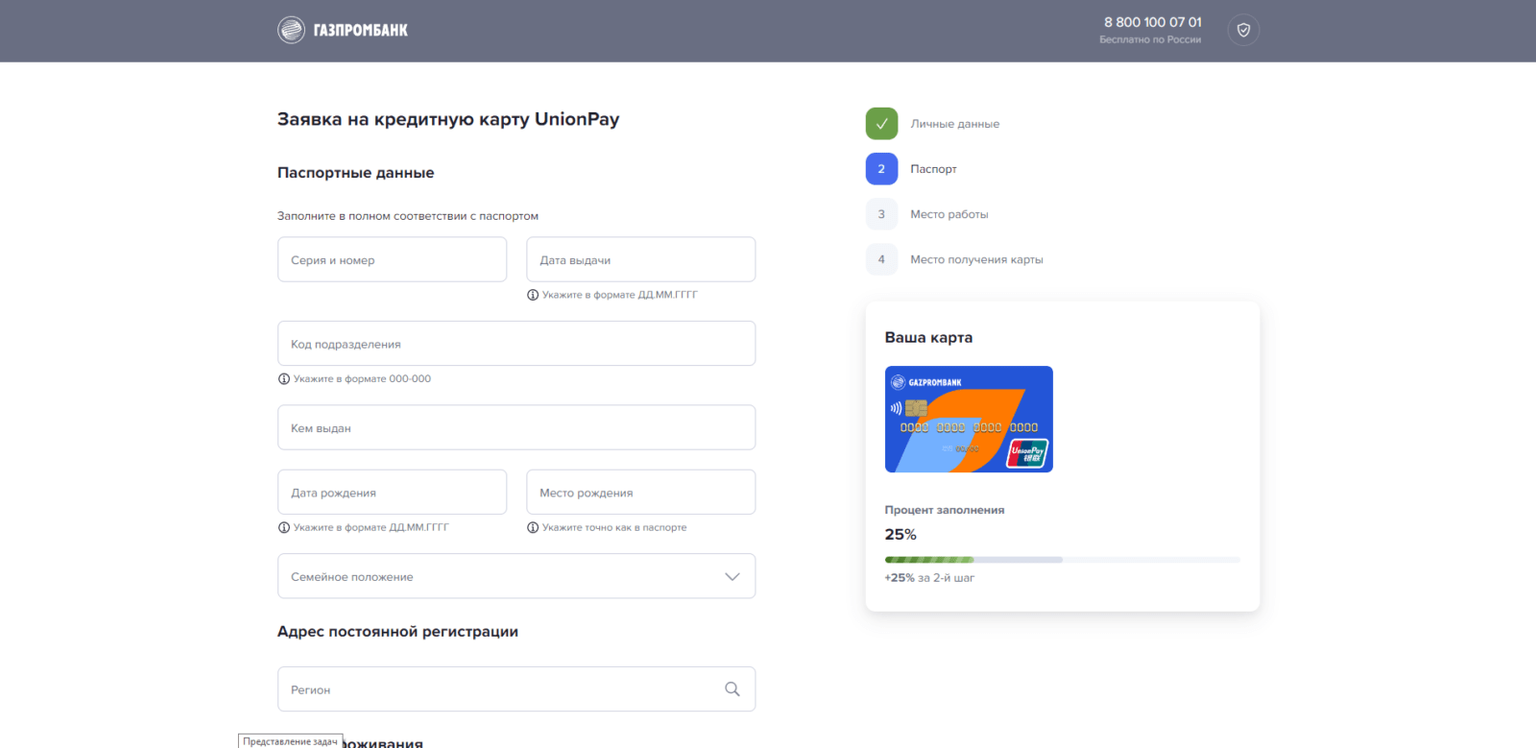The image size is (1536, 748).
Task: Click Заполните в полном соответствии с паспортом text
Action: pos(408,216)
